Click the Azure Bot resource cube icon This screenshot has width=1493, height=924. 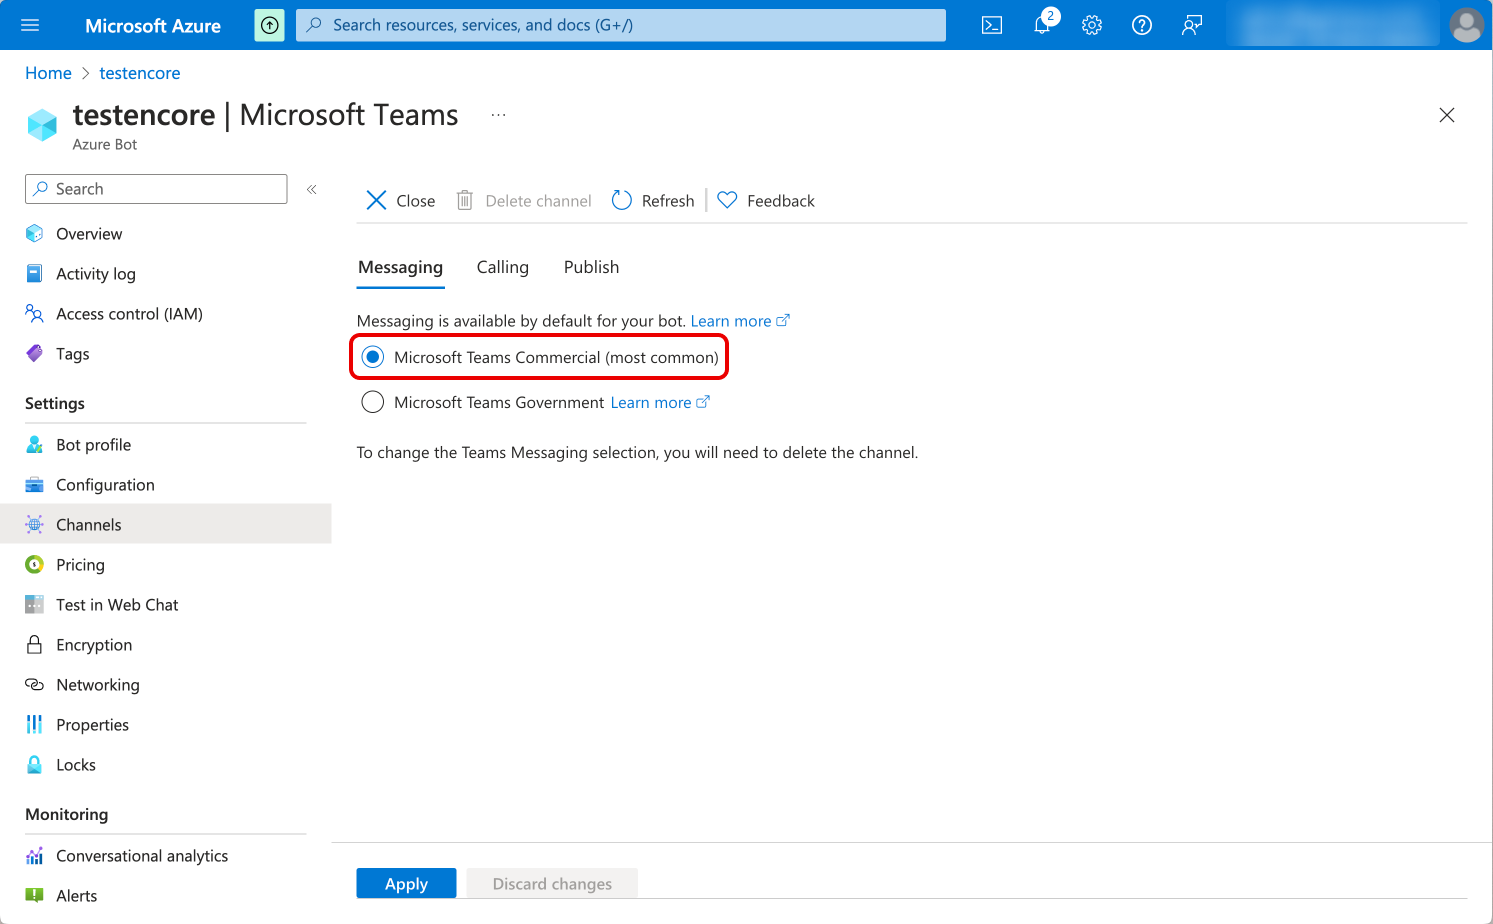tap(42, 125)
